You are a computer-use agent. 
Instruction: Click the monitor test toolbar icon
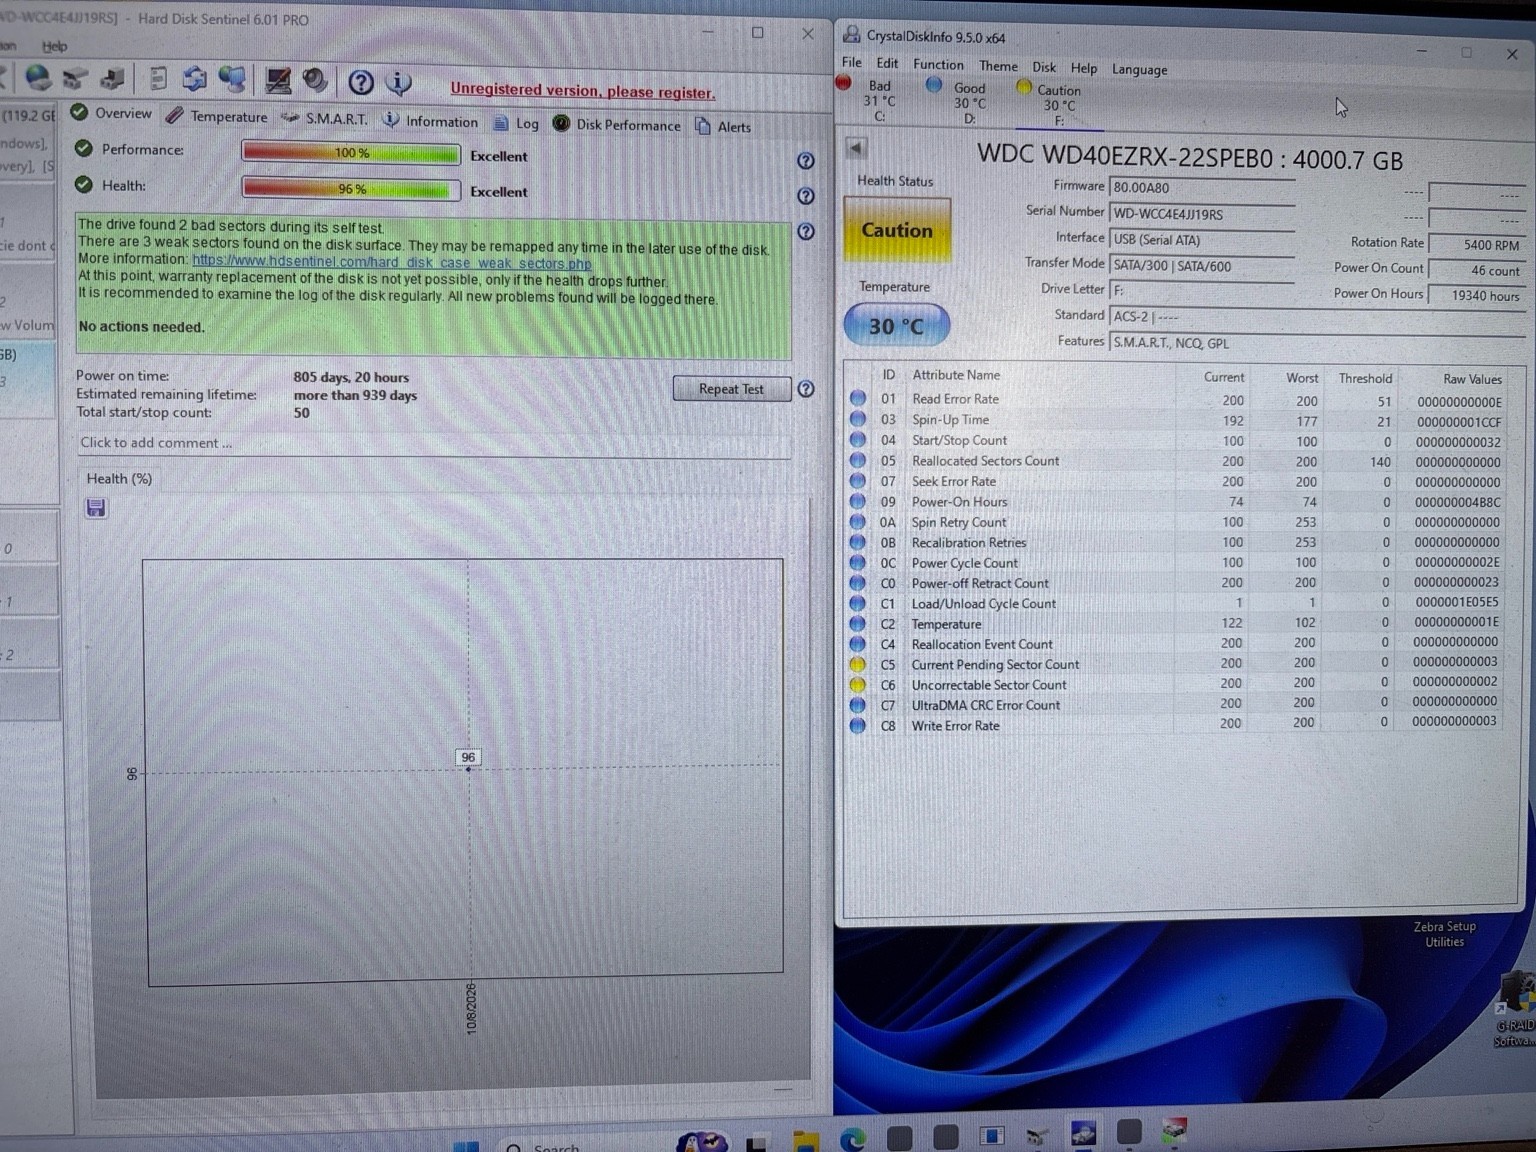pos(278,80)
